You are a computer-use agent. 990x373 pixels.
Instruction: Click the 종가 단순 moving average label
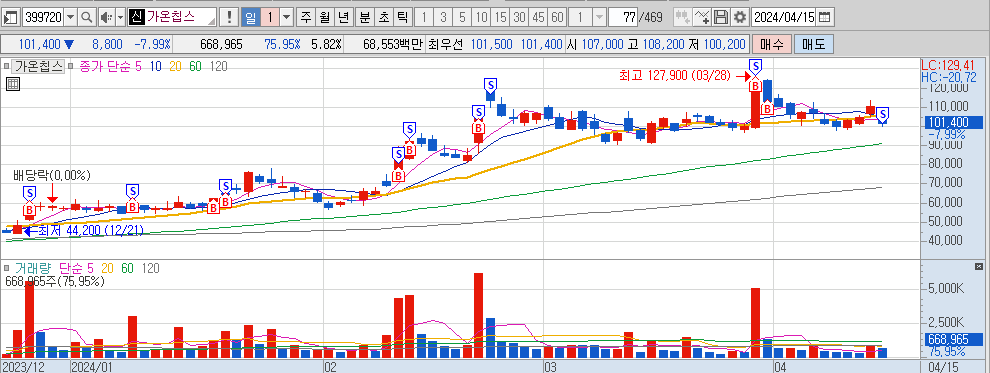105,66
